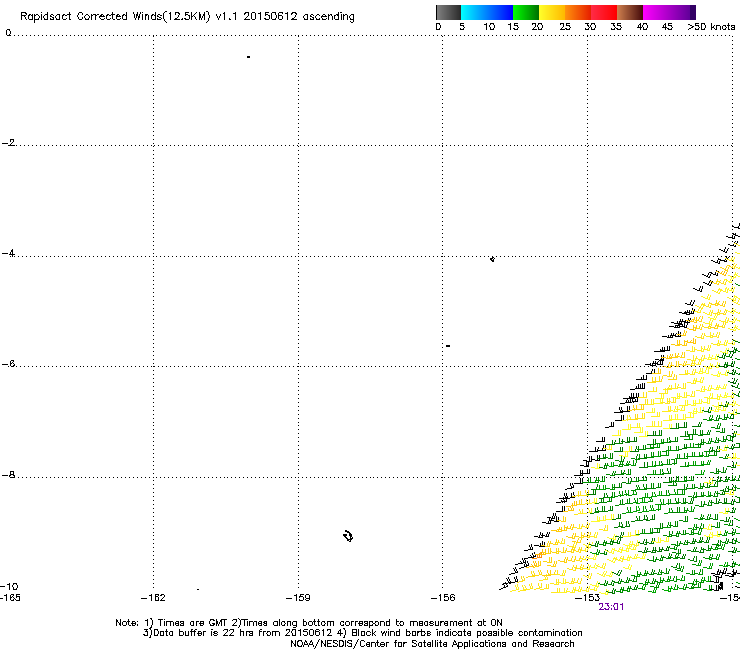Click the '-8' latitude axis label
The width and height of the screenshot is (740, 650).
click(8, 475)
